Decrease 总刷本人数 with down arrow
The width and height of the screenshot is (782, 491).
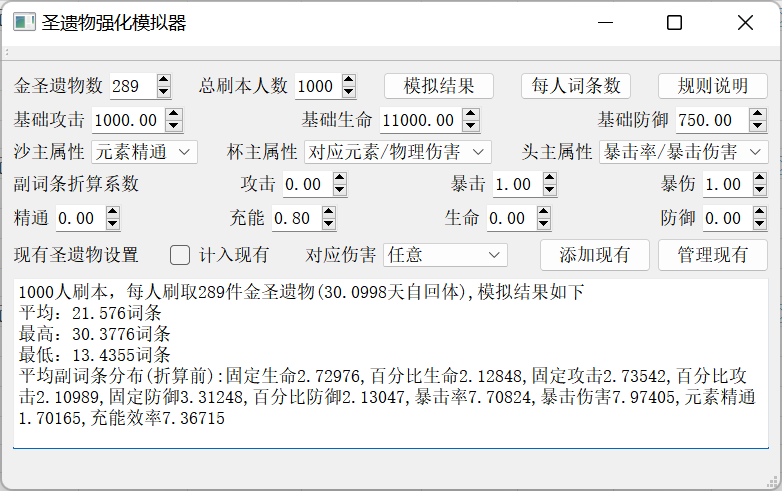point(349,92)
